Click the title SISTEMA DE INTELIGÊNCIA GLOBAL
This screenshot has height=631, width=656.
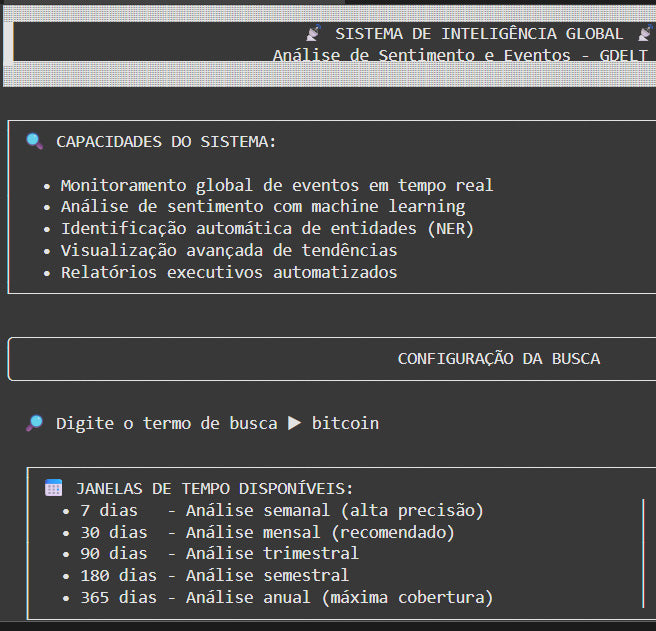(x=479, y=33)
